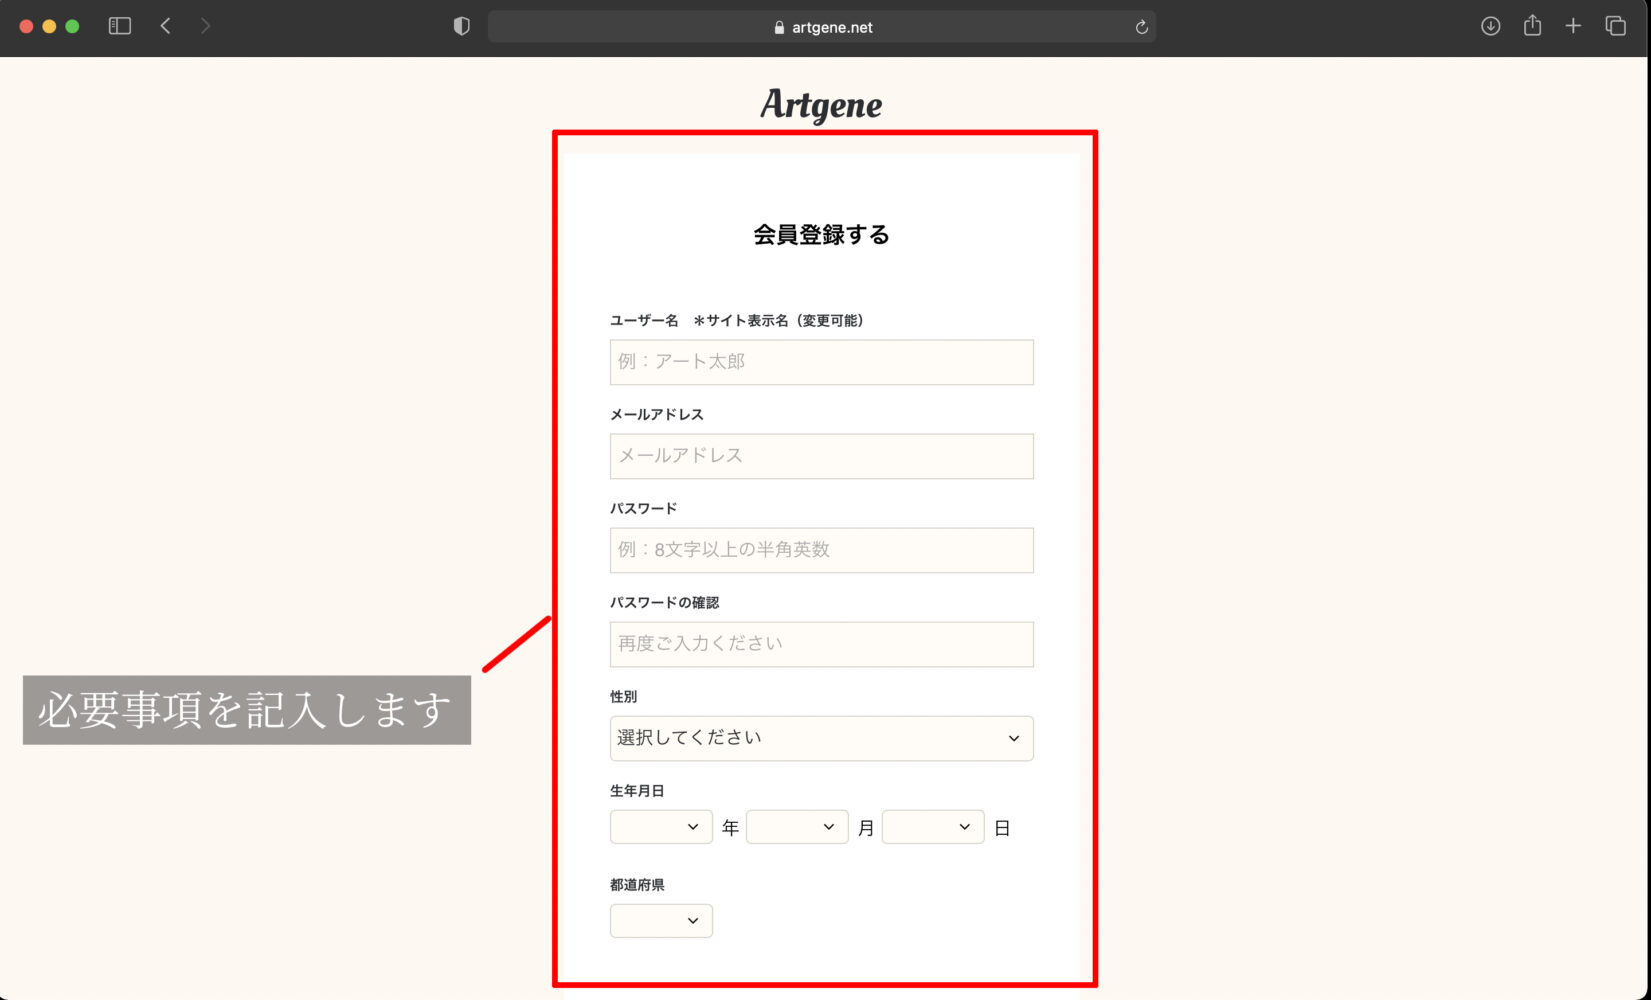The width and height of the screenshot is (1651, 1000).
Task: Click the artgene.net address bar
Action: point(822,27)
